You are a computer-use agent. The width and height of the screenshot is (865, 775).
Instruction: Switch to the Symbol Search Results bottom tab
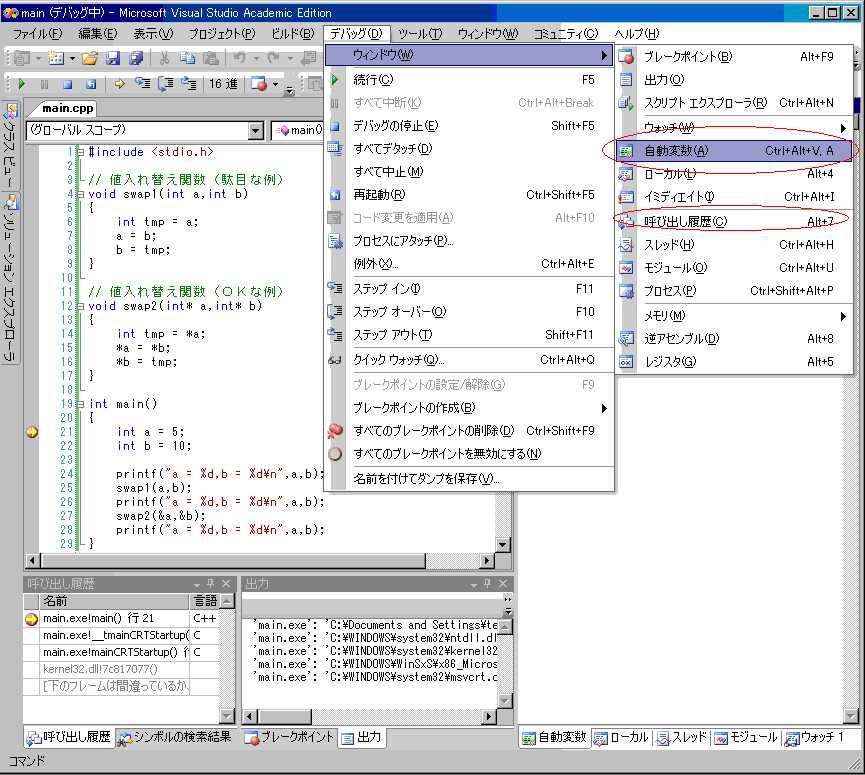coord(175,737)
